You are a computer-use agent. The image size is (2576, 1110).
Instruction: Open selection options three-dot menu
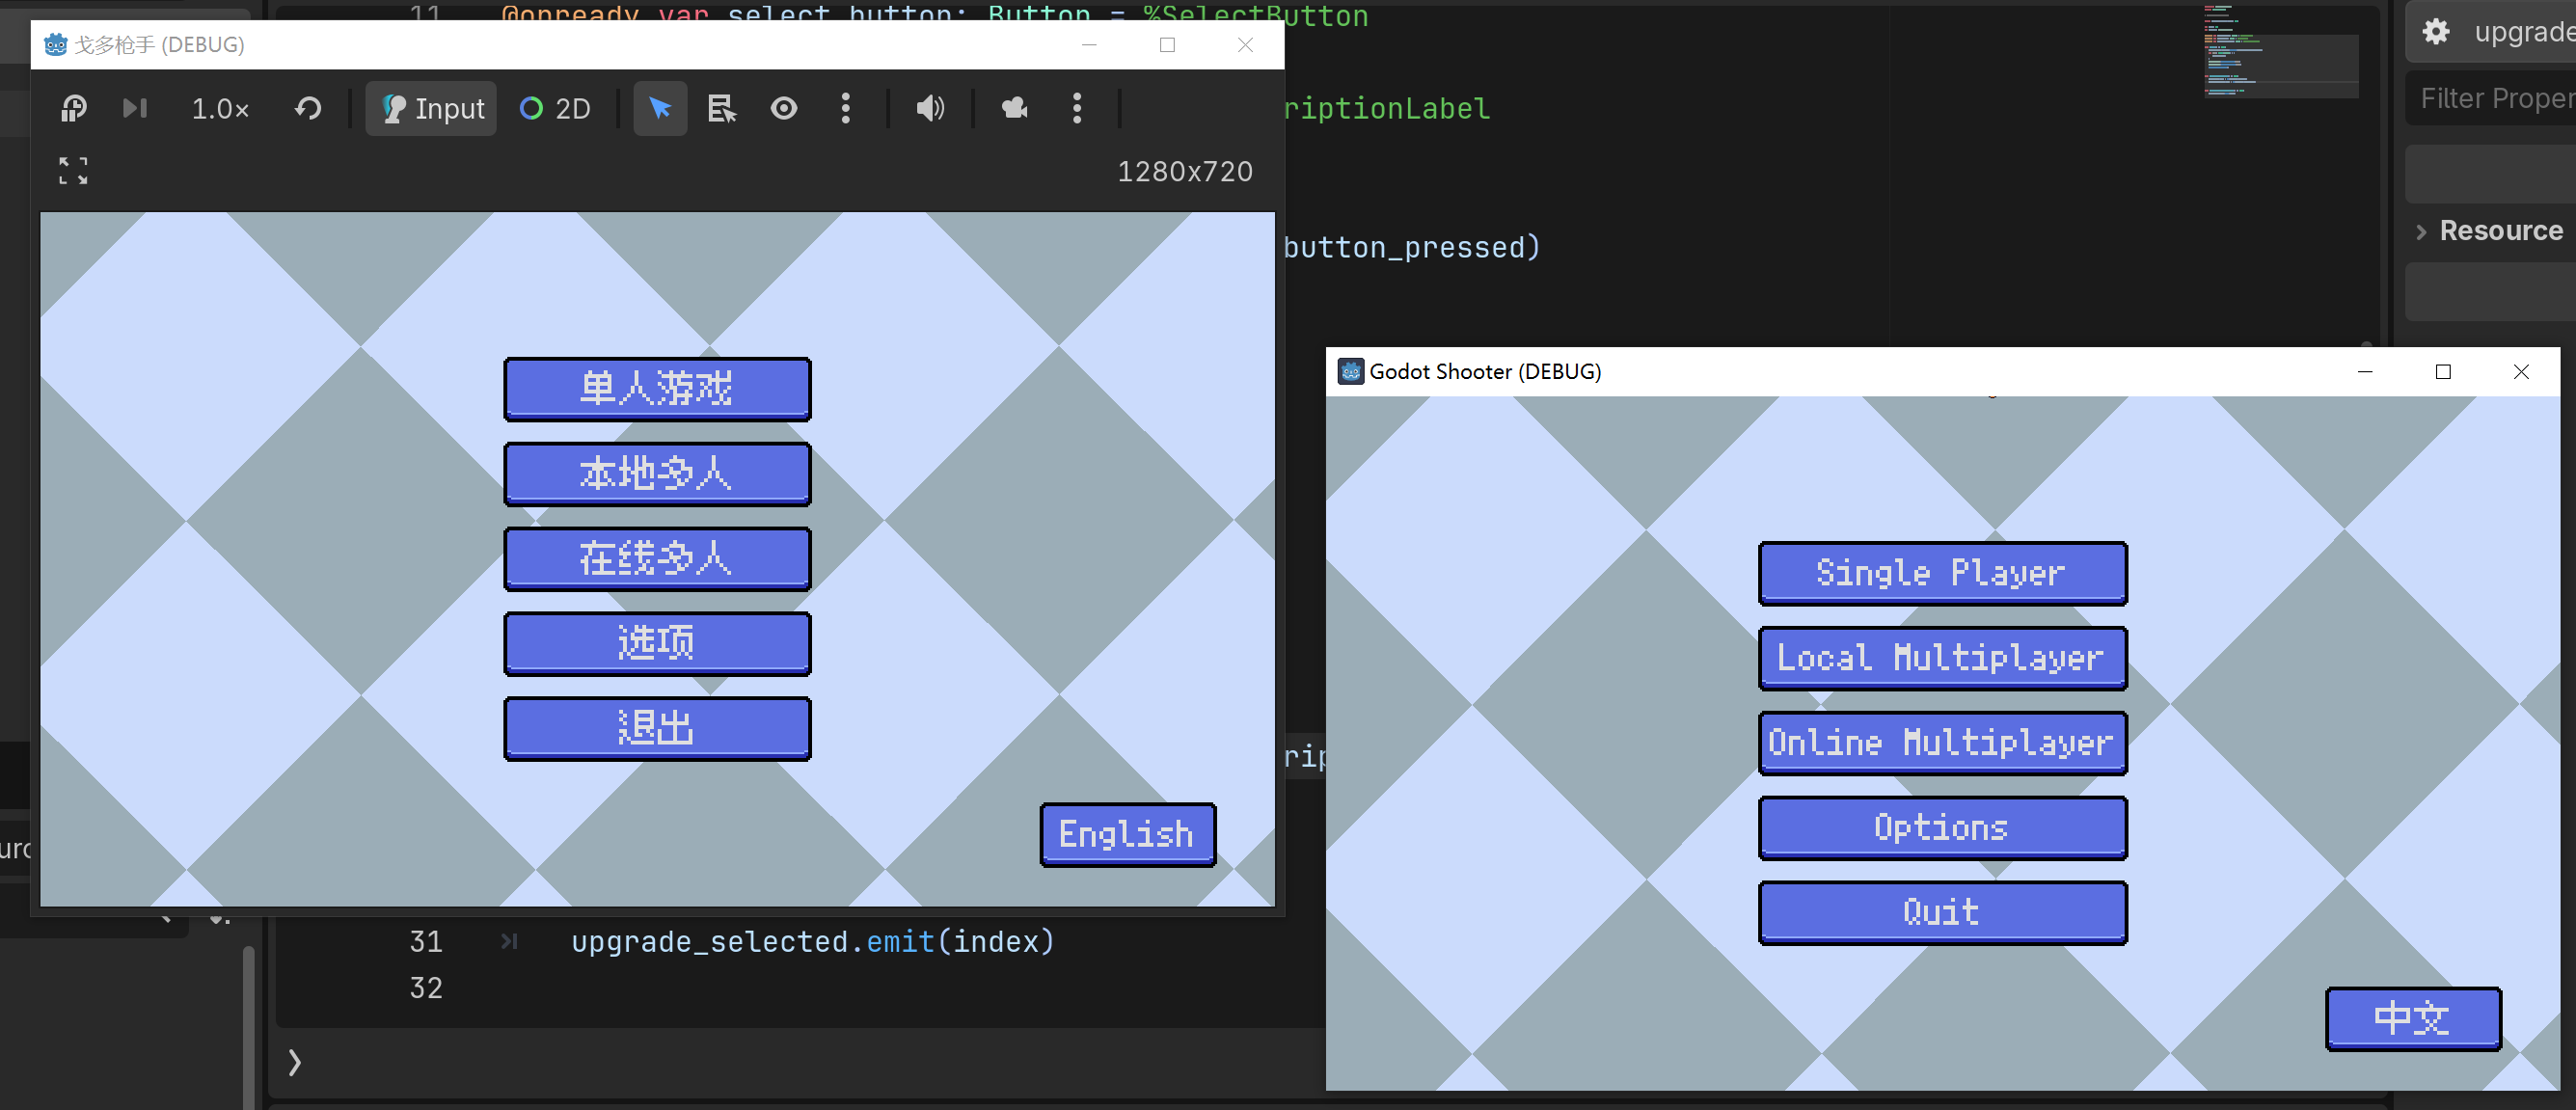[846, 108]
